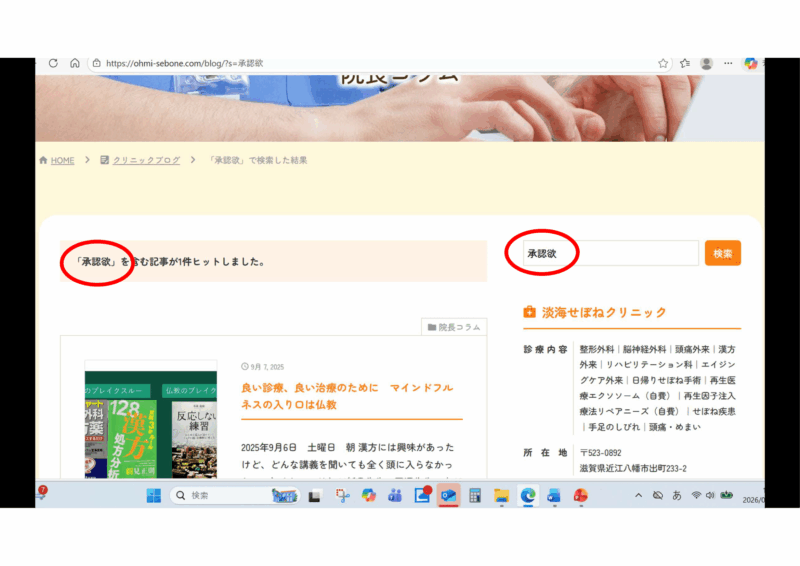The image size is (800, 566).
Task: Select the 頭痛外来 text in 診療内容
Action: 692,350
